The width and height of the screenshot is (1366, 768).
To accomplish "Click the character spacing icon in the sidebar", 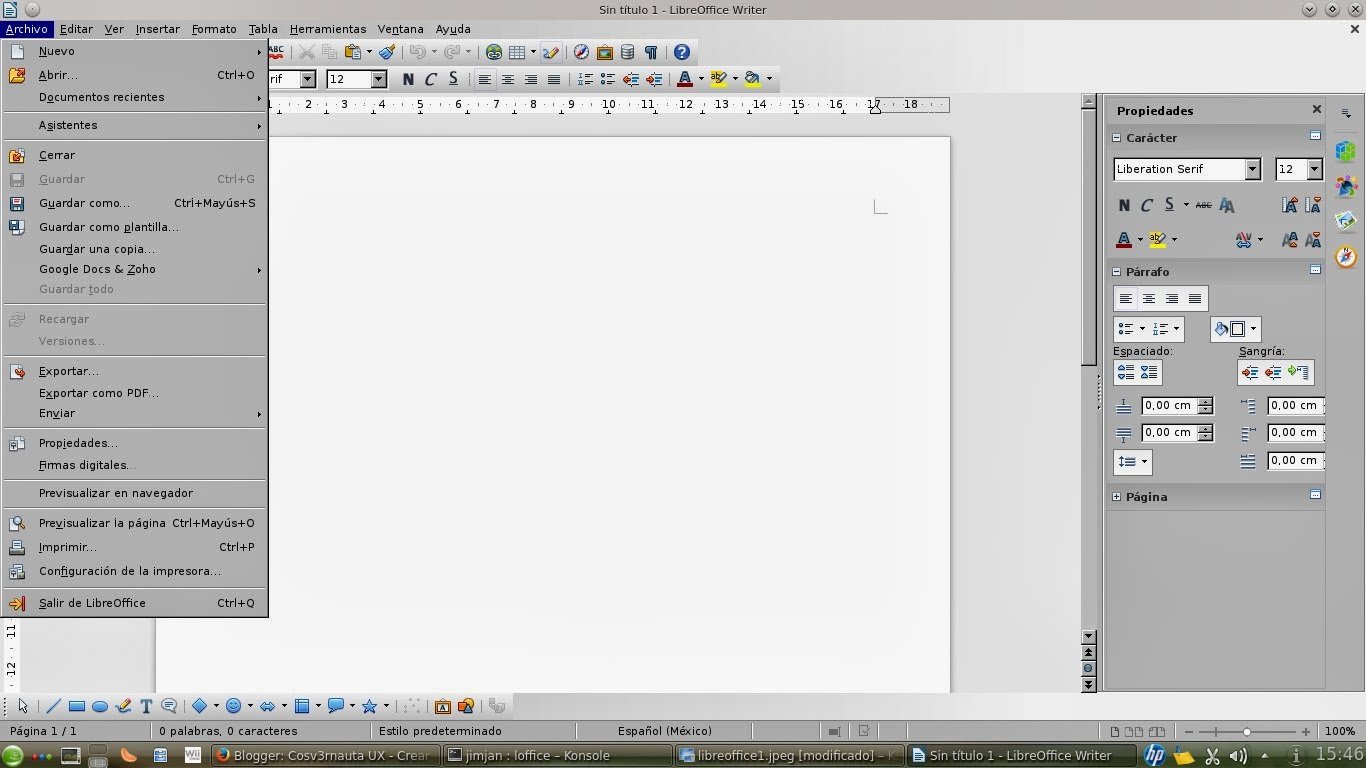I will 1244,240.
